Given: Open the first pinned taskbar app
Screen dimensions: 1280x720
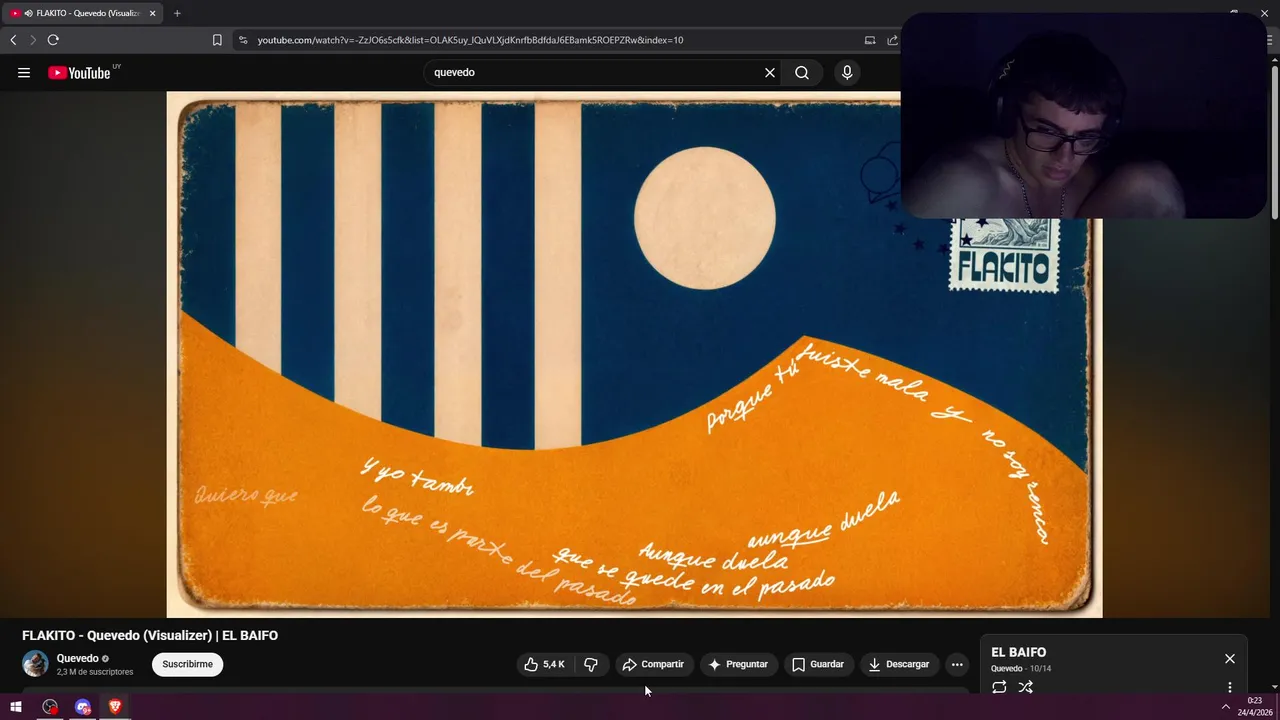Looking at the screenshot, I should pyautogui.click(x=50, y=707).
